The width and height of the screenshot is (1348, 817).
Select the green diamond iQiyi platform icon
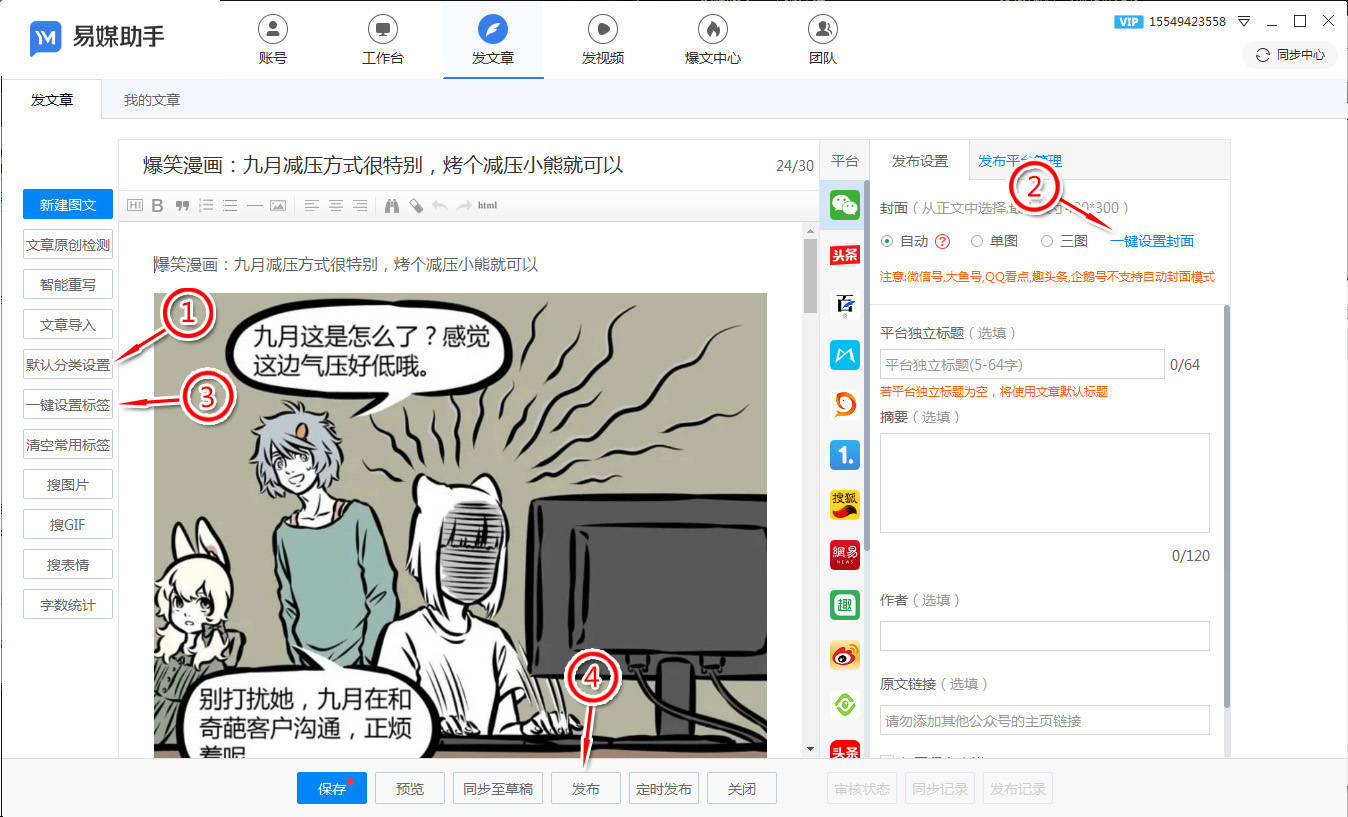click(845, 705)
